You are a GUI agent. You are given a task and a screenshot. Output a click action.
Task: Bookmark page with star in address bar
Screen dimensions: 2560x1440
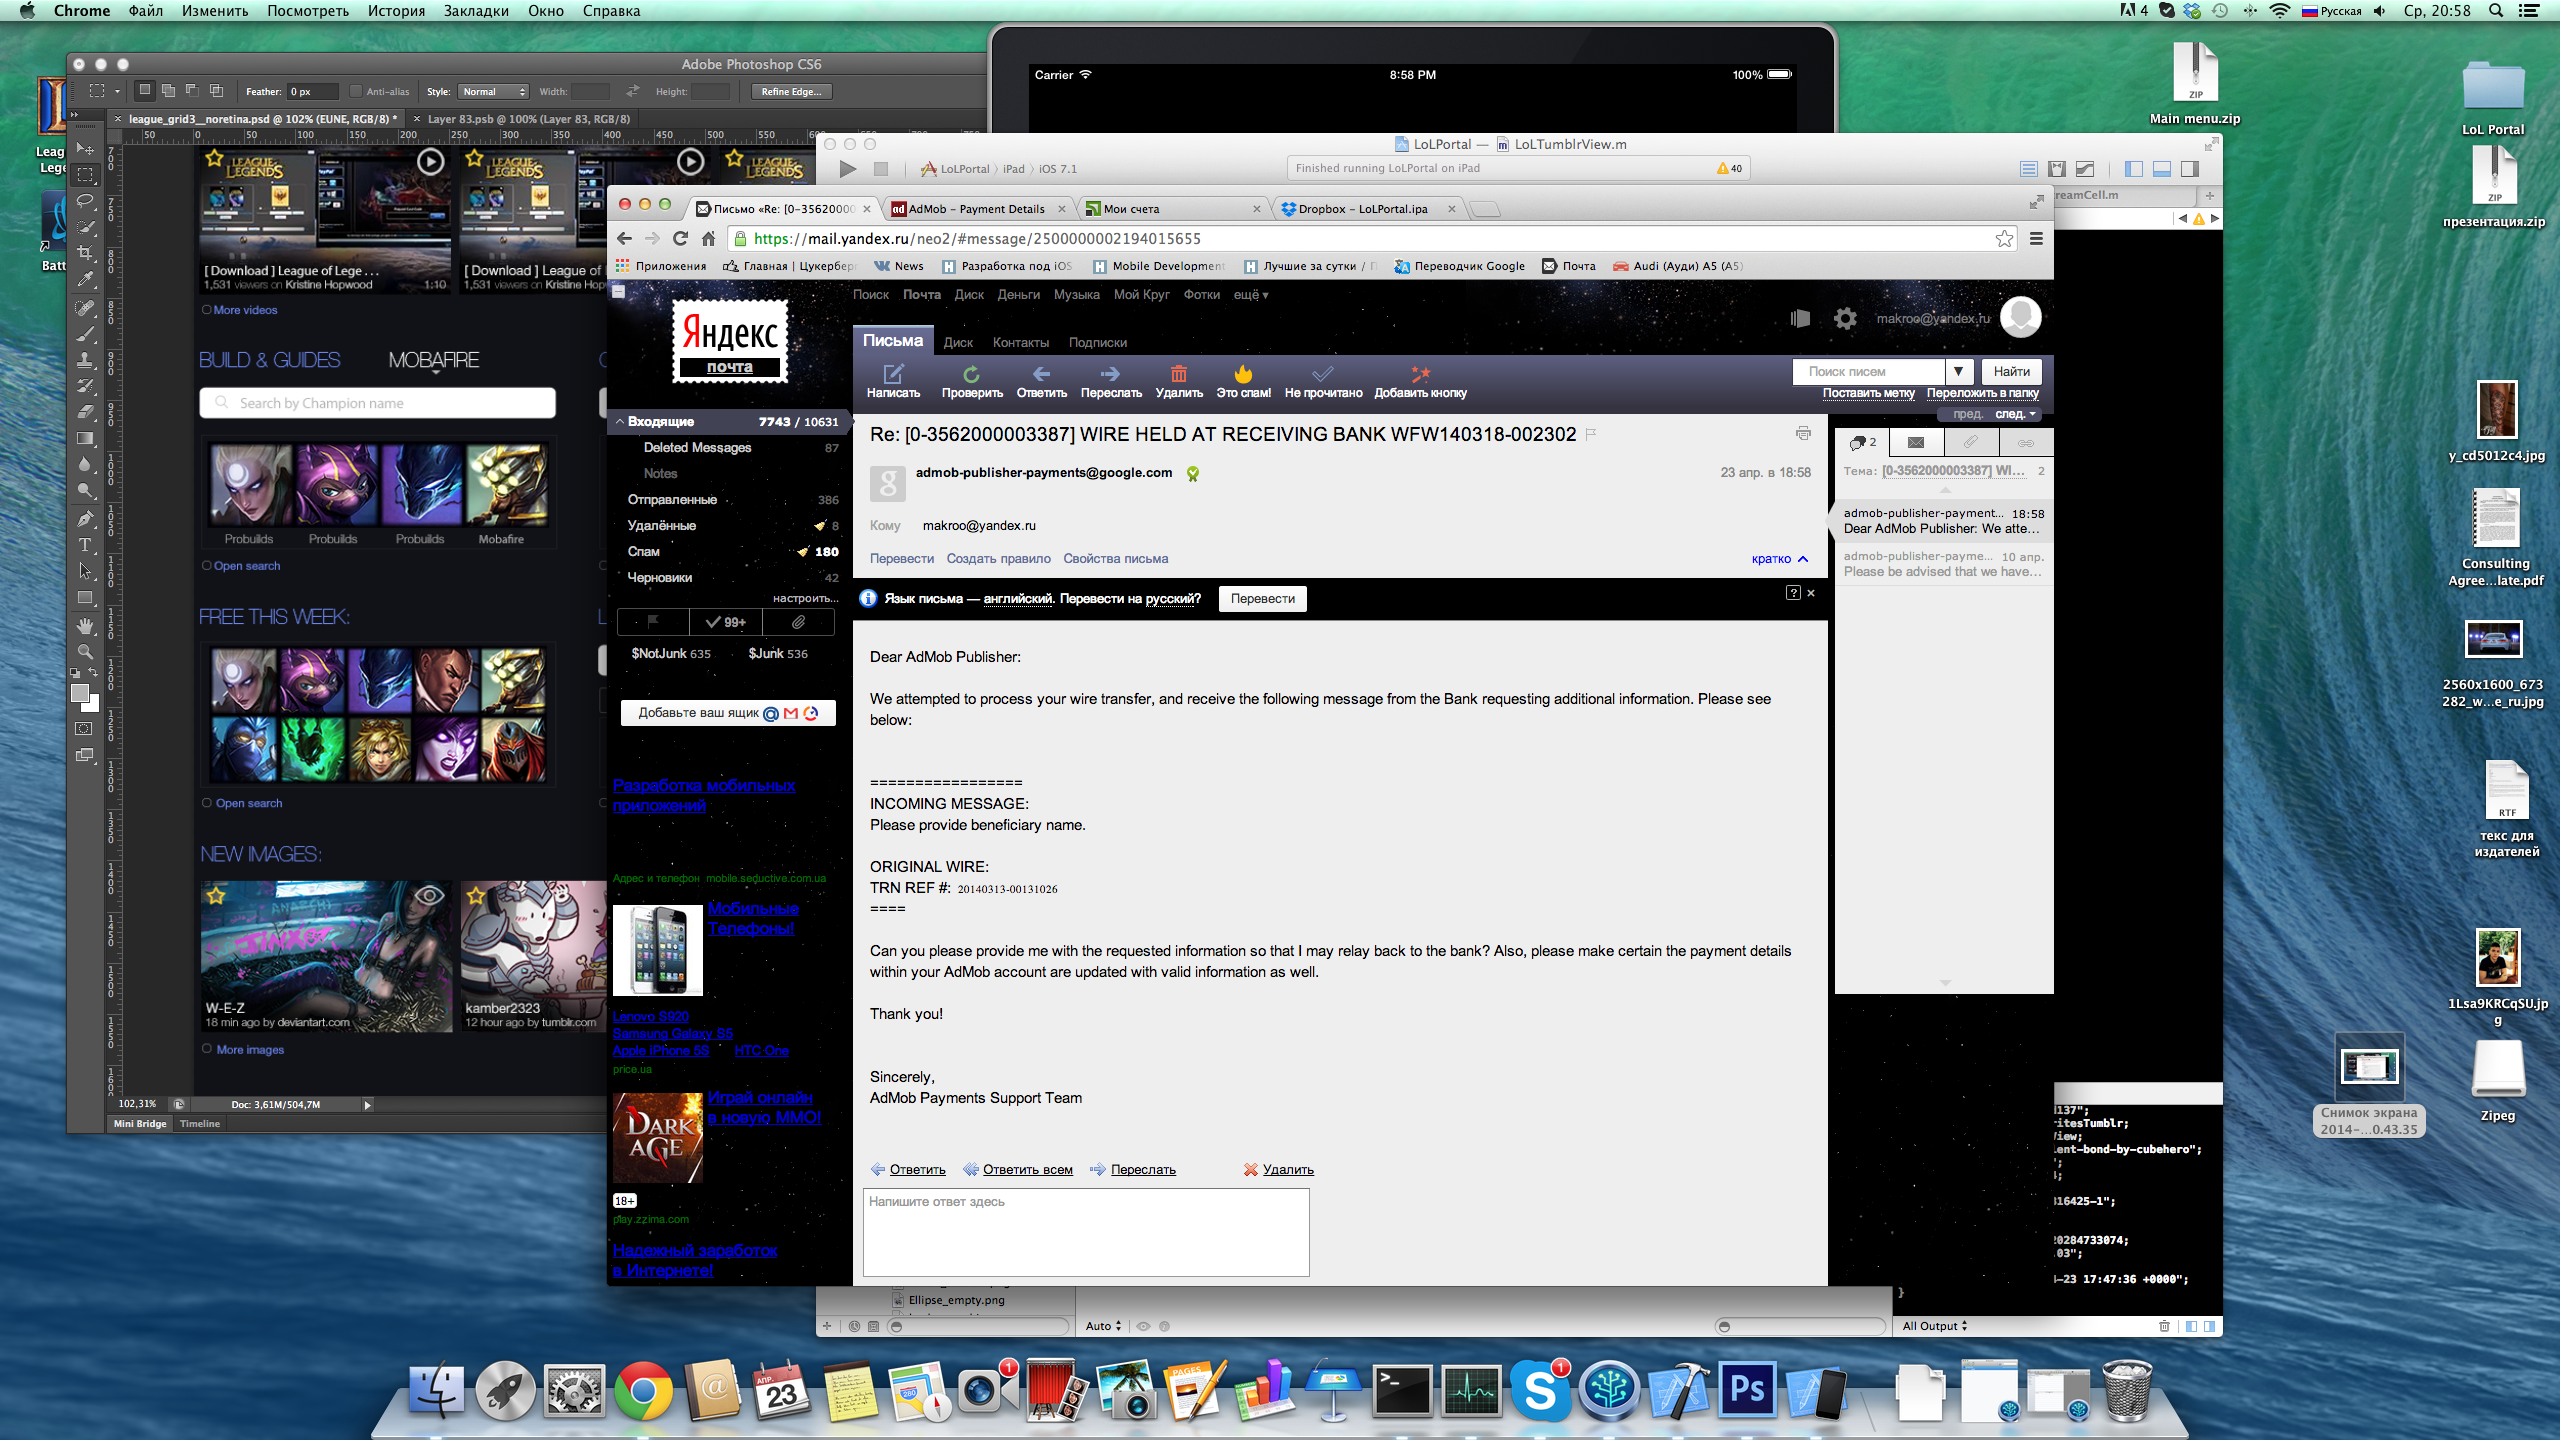[x=2004, y=238]
